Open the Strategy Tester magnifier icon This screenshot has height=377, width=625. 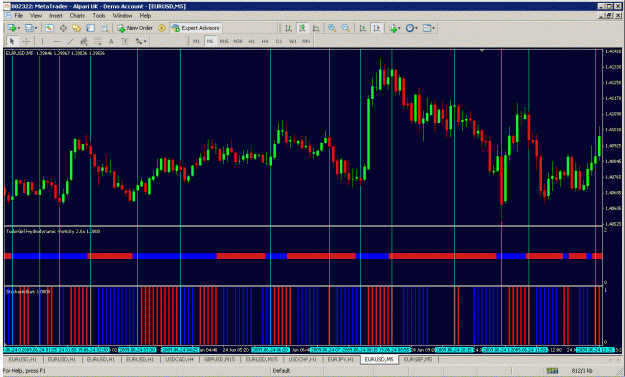tap(104, 28)
